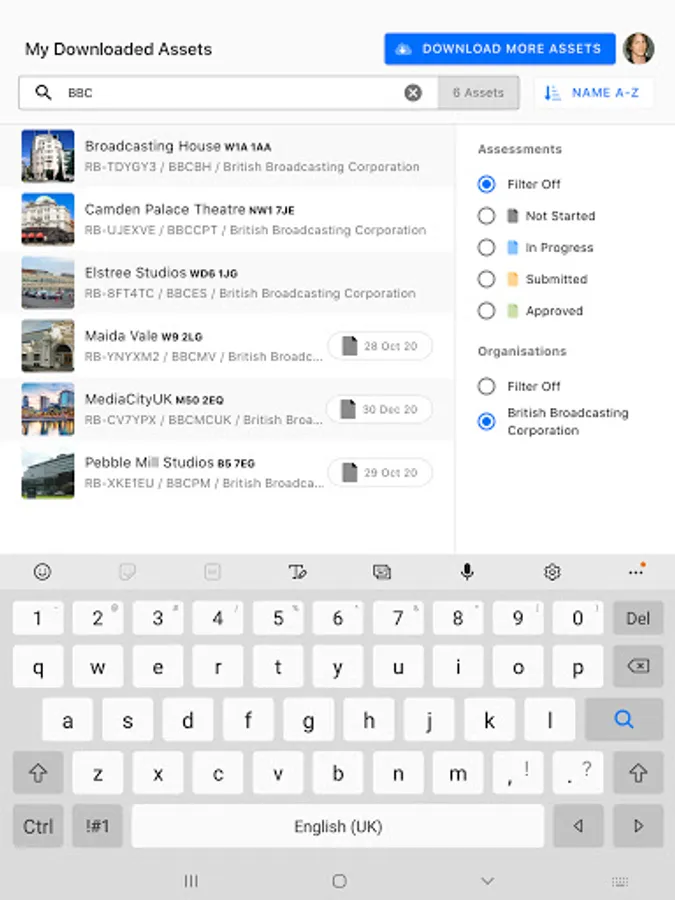Open keyboard more options dots
The image size is (675, 900).
[x=636, y=571]
